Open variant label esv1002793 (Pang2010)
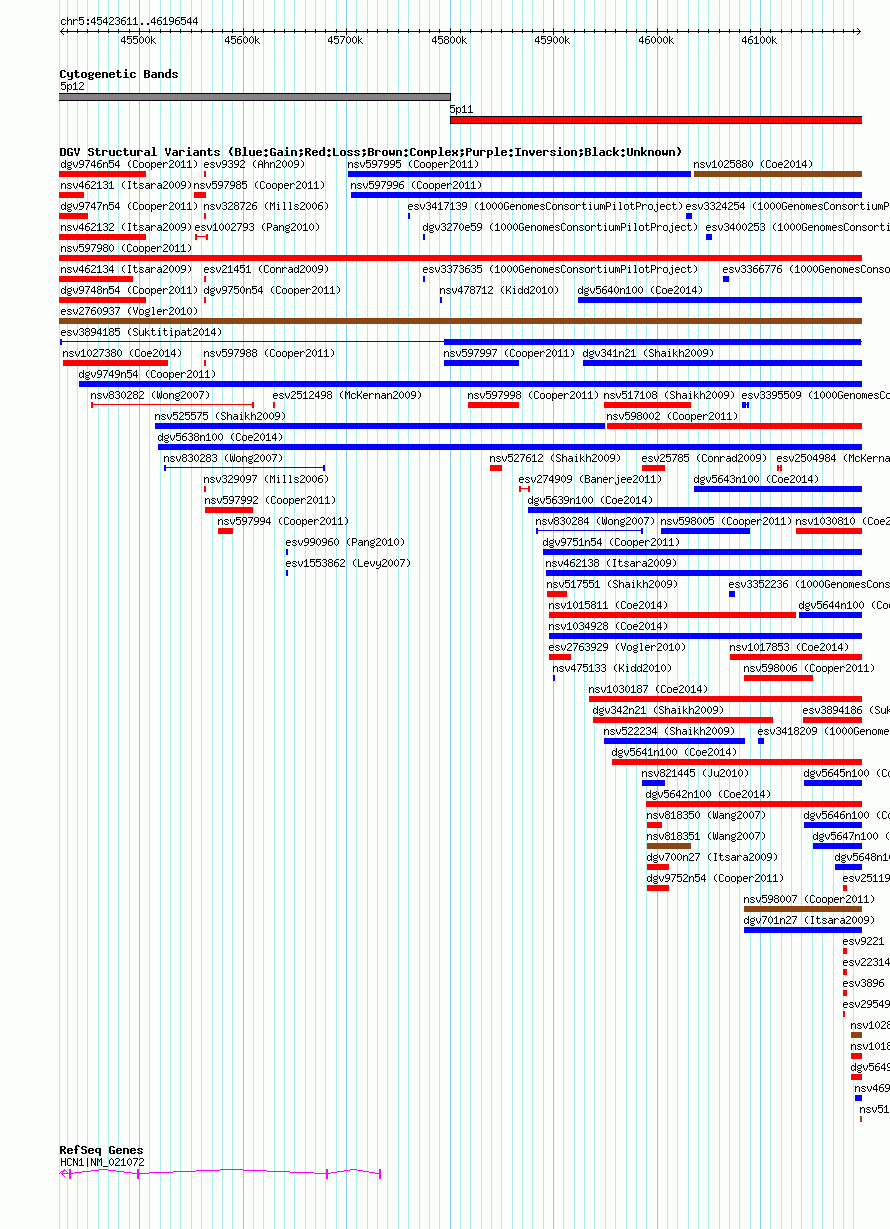Image resolution: width=890 pixels, height=1229 pixels. (x=257, y=227)
